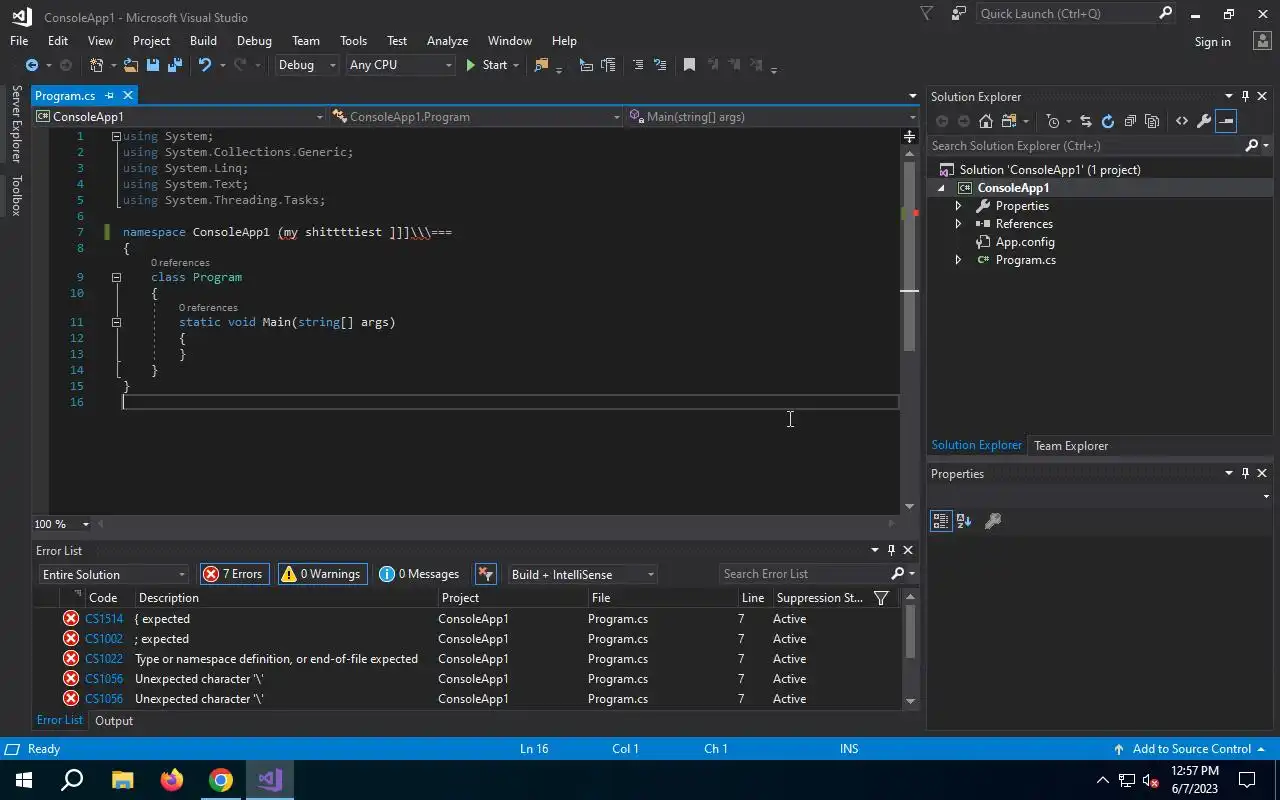Click the Show All Files icon
The width and height of the screenshot is (1280, 800).
tap(1152, 121)
